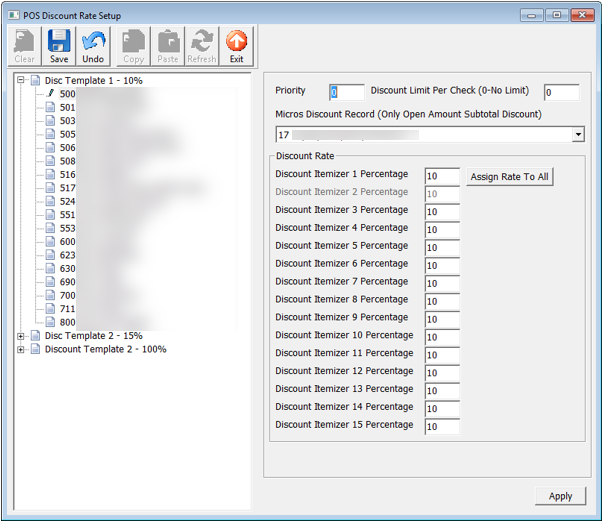Select tree item 524
The width and height of the screenshot is (603, 523).
[x=67, y=202]
